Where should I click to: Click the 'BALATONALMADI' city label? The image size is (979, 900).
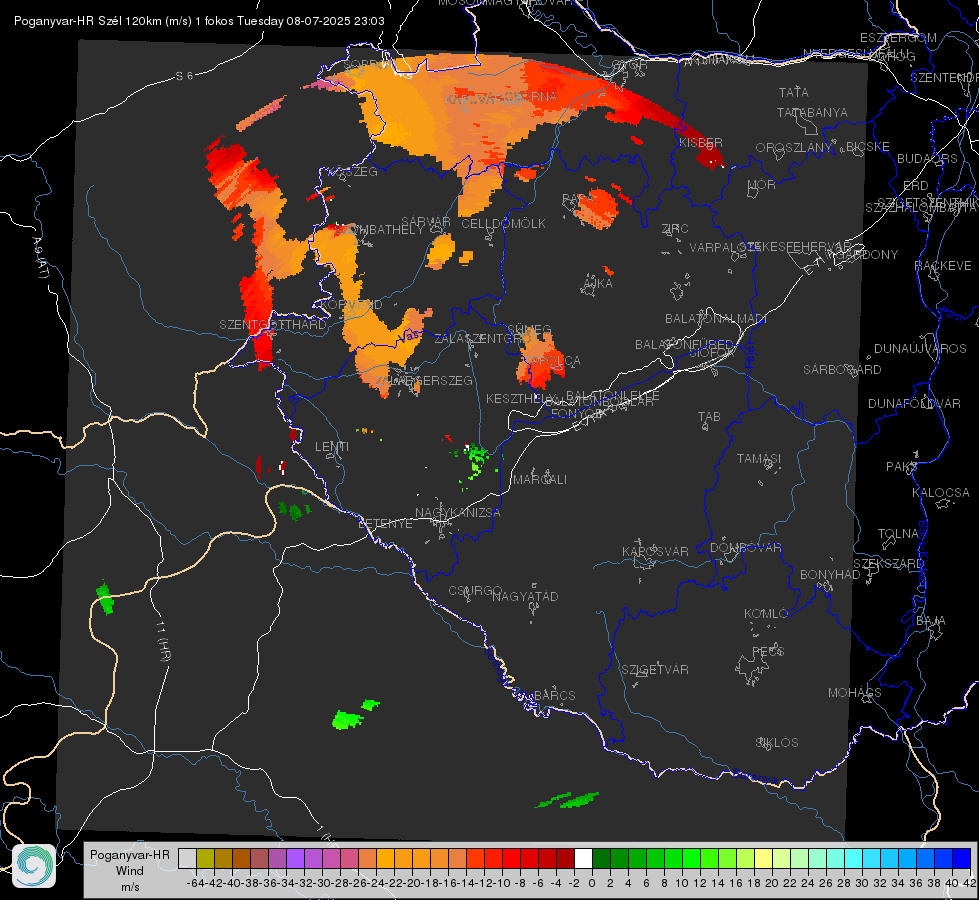point(716,319)
